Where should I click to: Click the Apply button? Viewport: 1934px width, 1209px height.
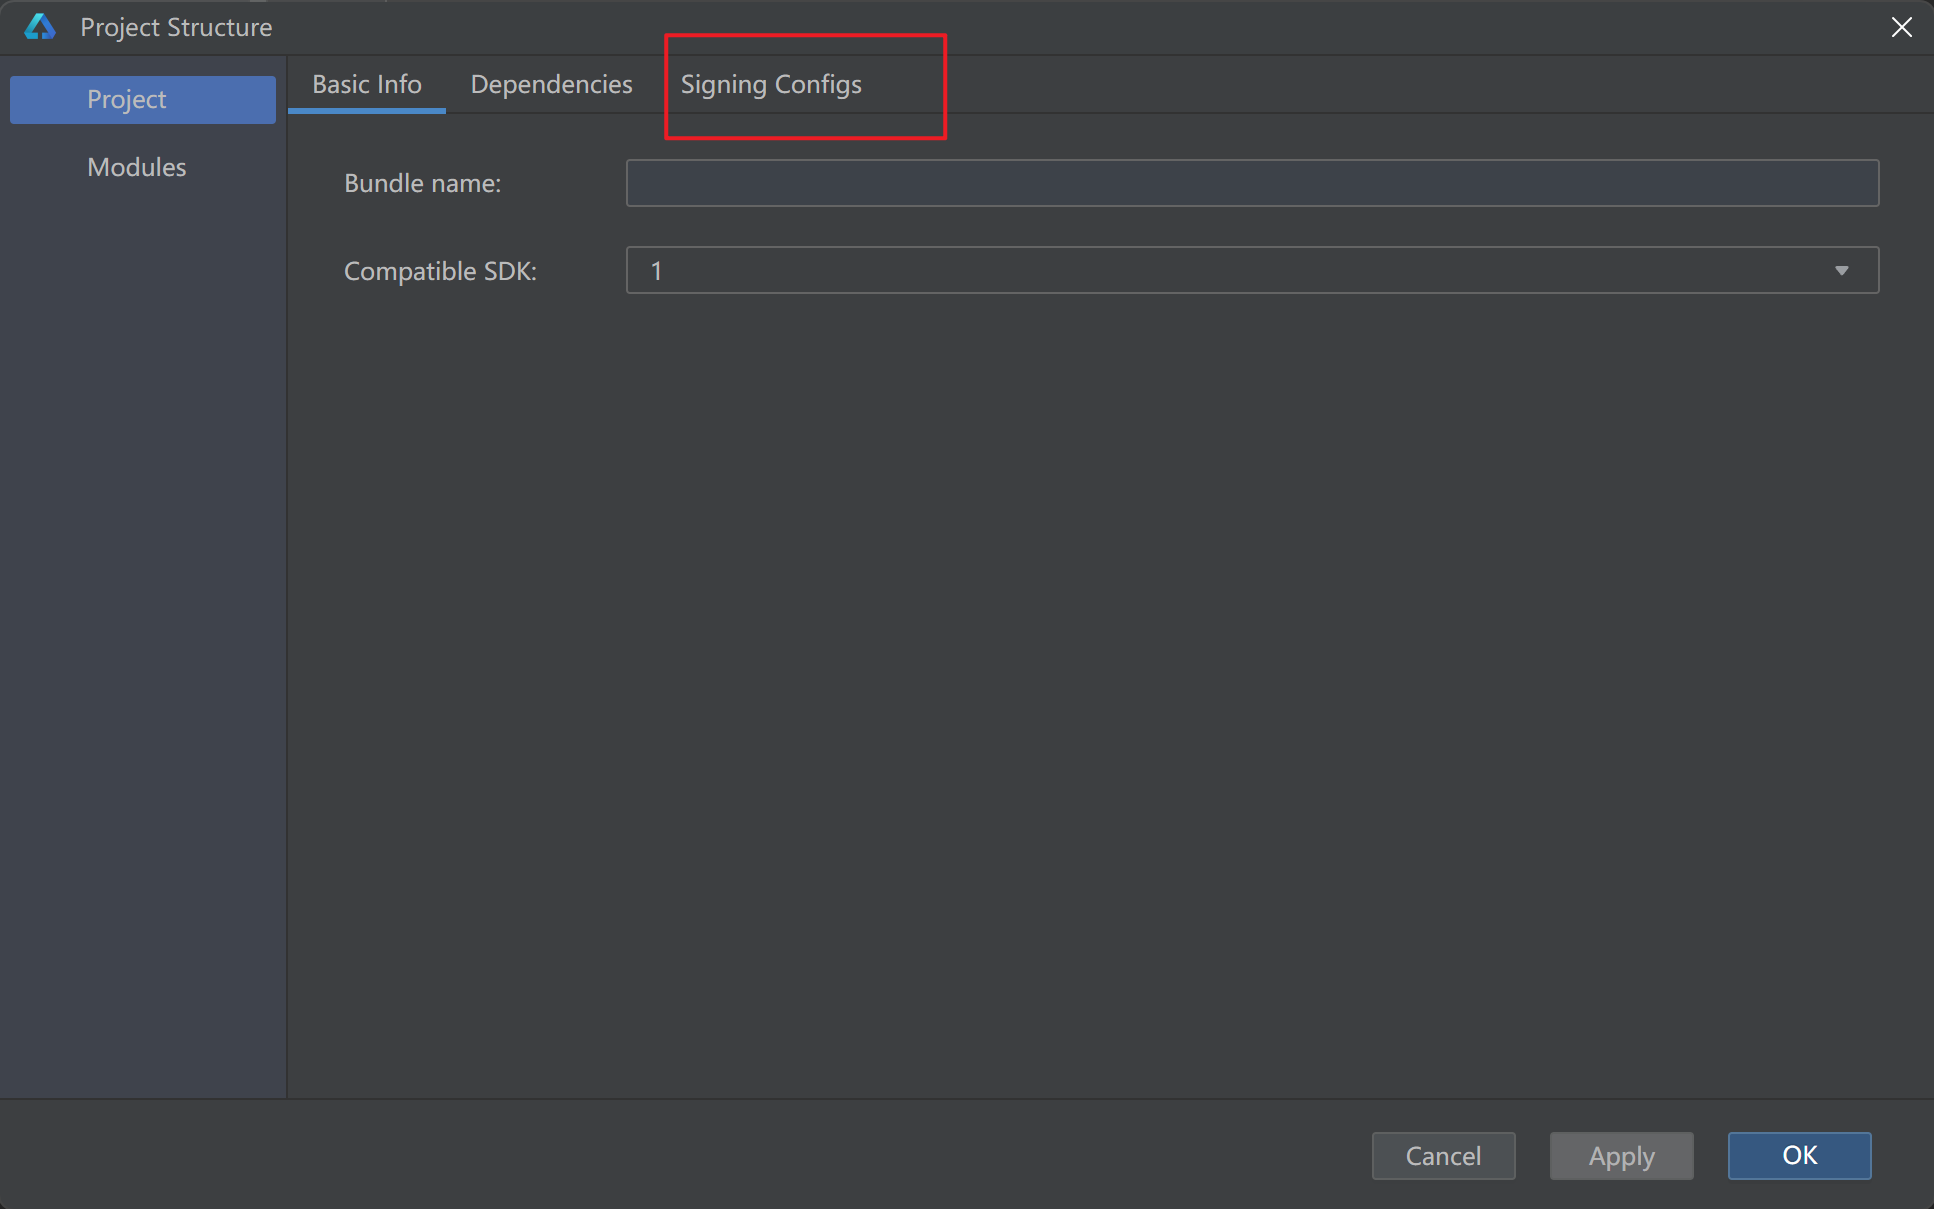point(1621,1156)
